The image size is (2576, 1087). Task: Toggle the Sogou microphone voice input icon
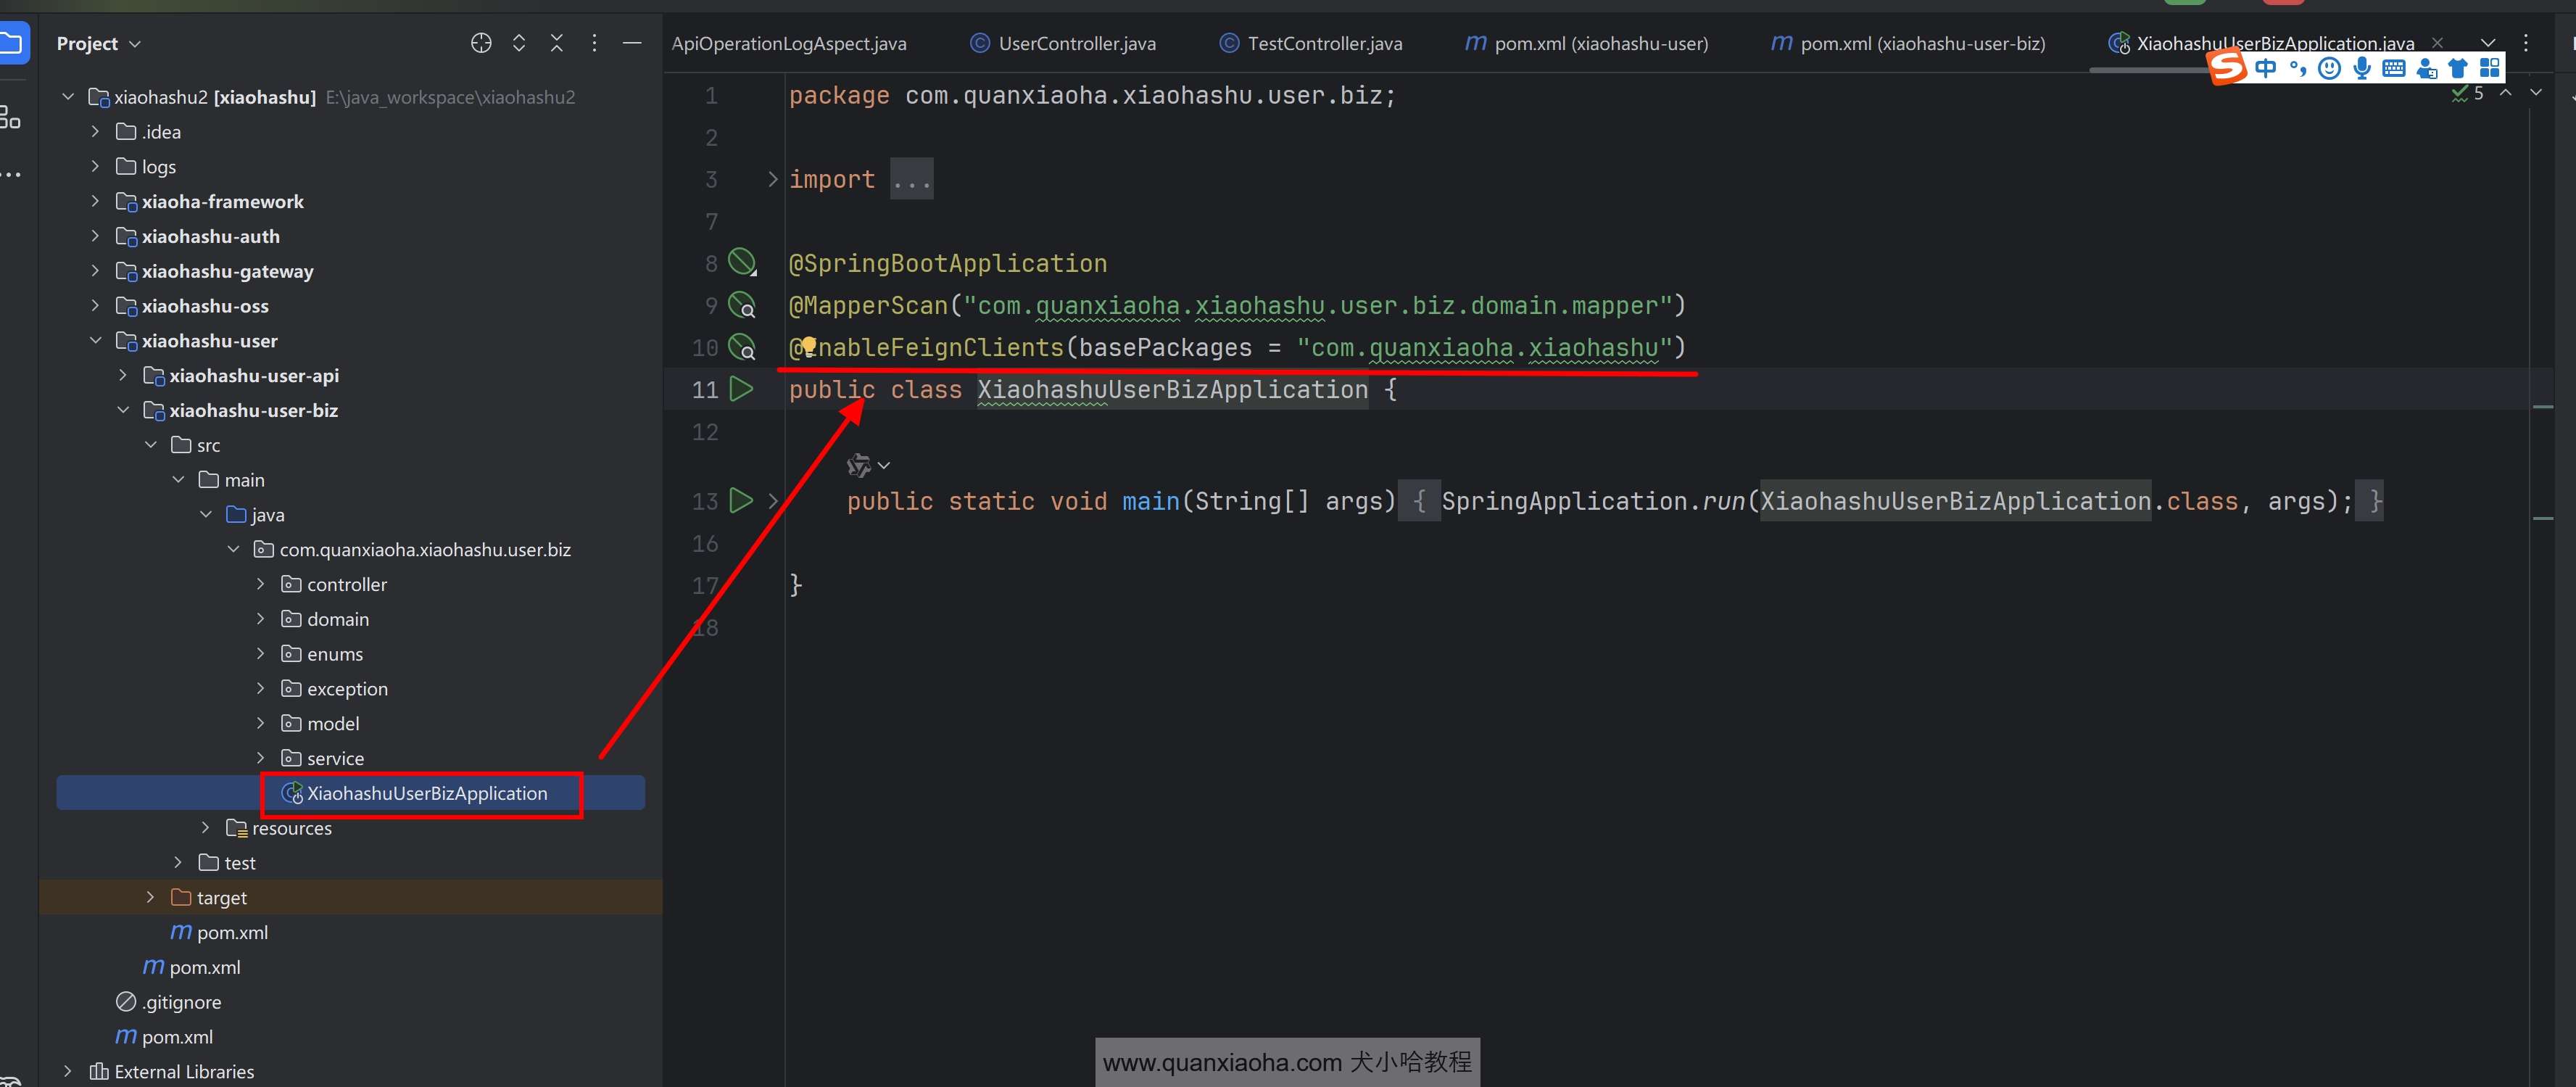click(2361, 68)
